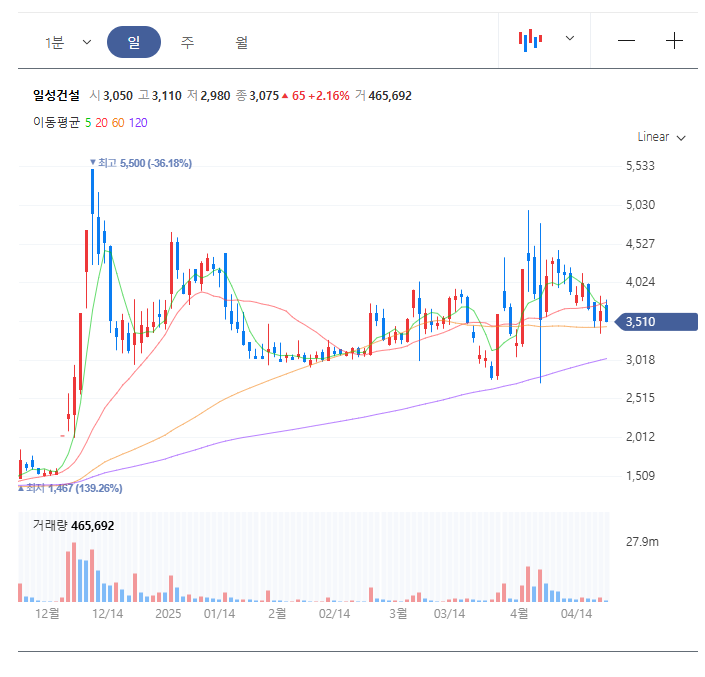
Task: Click the 5-day moving average label
Action: (x=88, y=123)
